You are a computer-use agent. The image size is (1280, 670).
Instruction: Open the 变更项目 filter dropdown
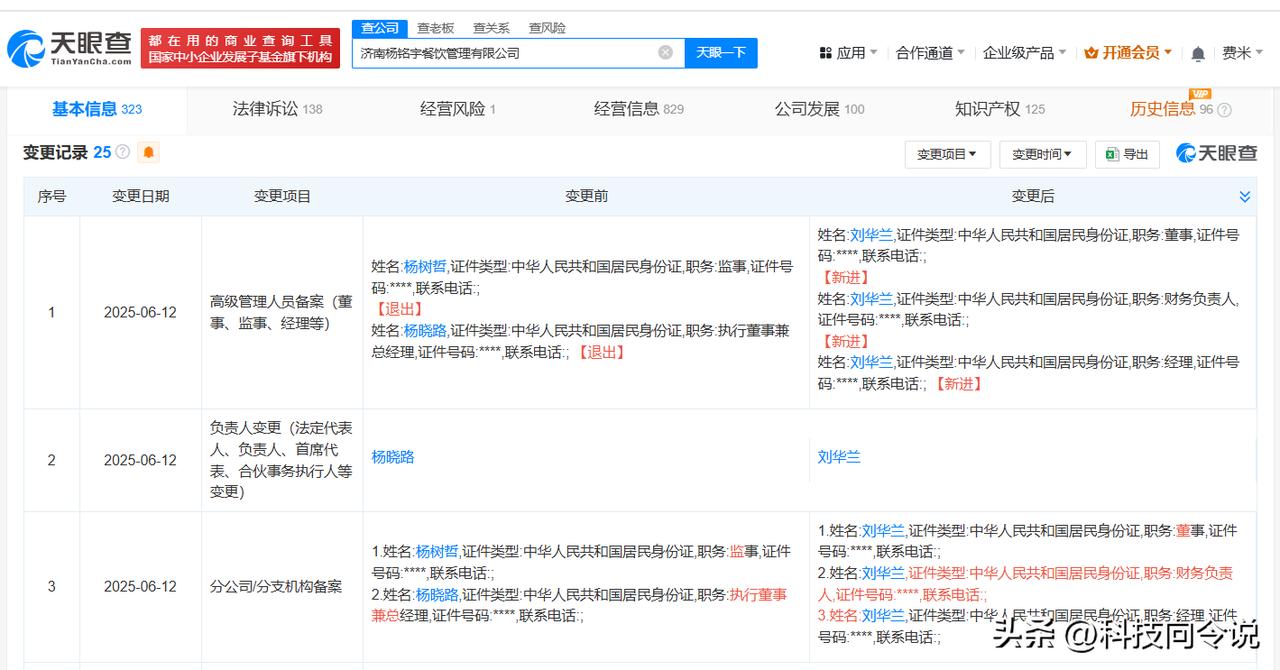coord(947,154)
